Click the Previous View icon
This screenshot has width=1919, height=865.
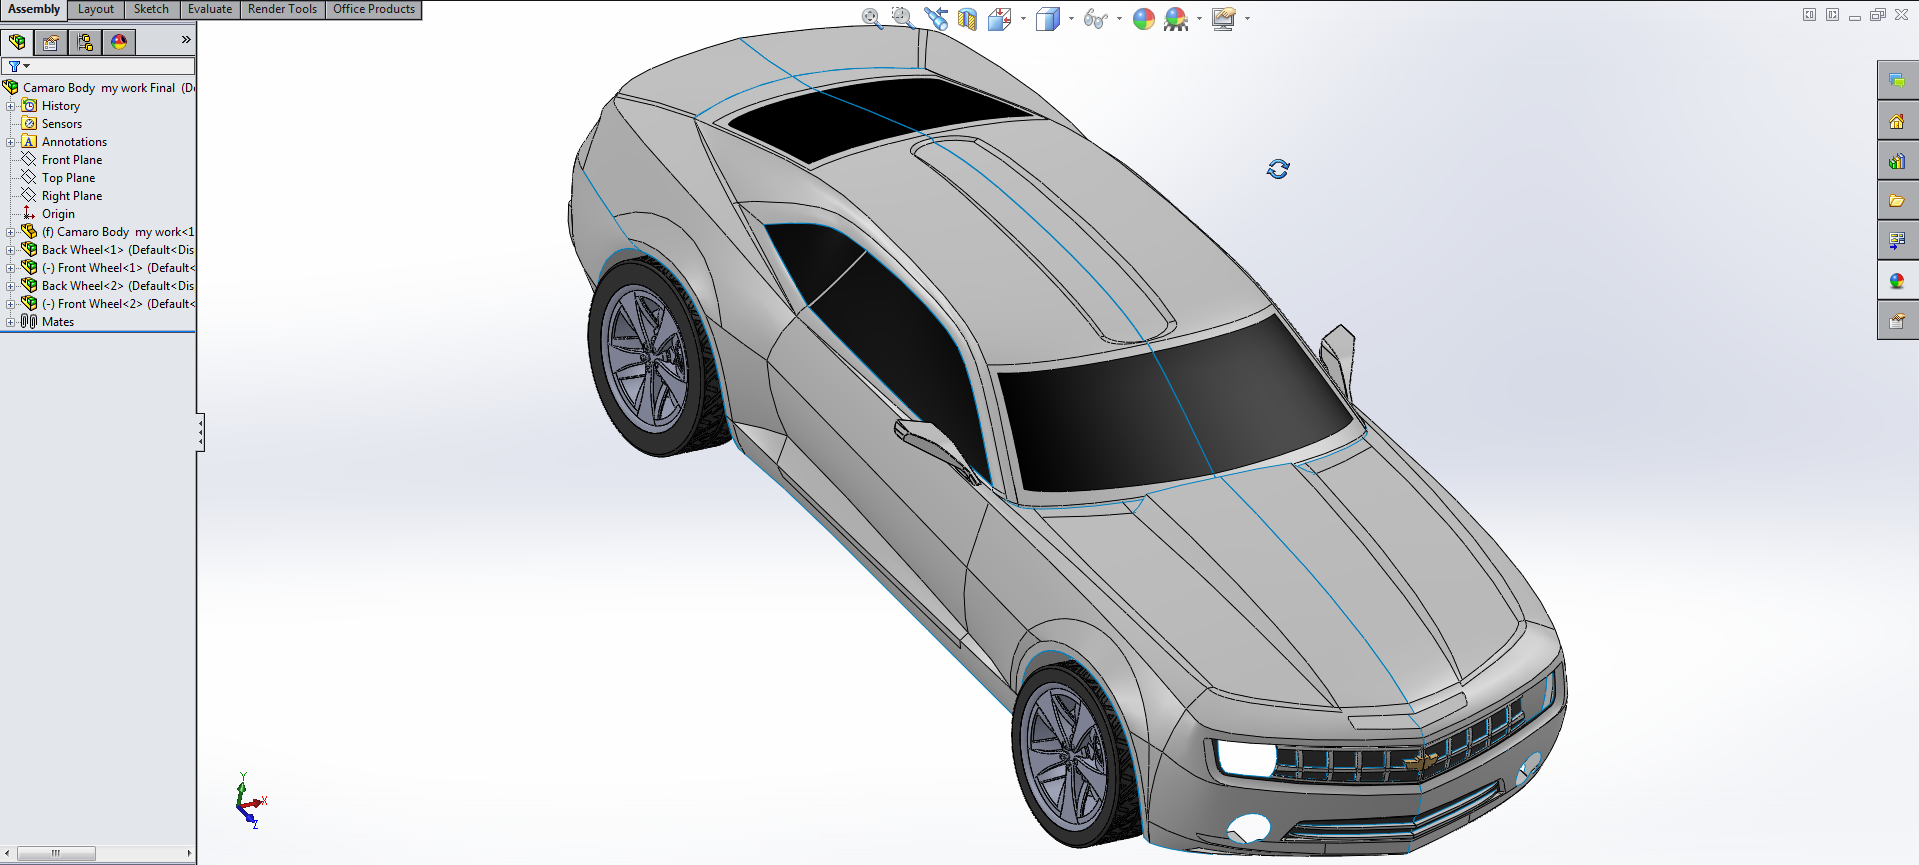[x=935, y=18]
